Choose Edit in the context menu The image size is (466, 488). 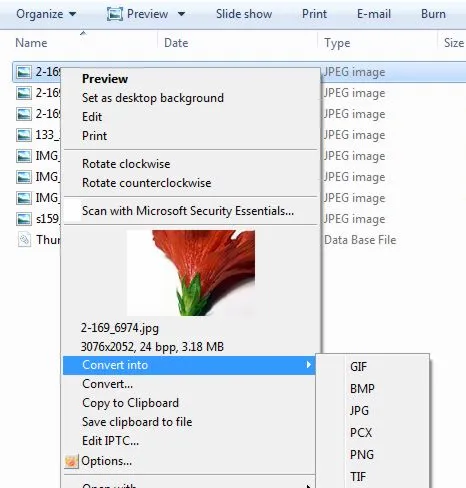point(92,117)
